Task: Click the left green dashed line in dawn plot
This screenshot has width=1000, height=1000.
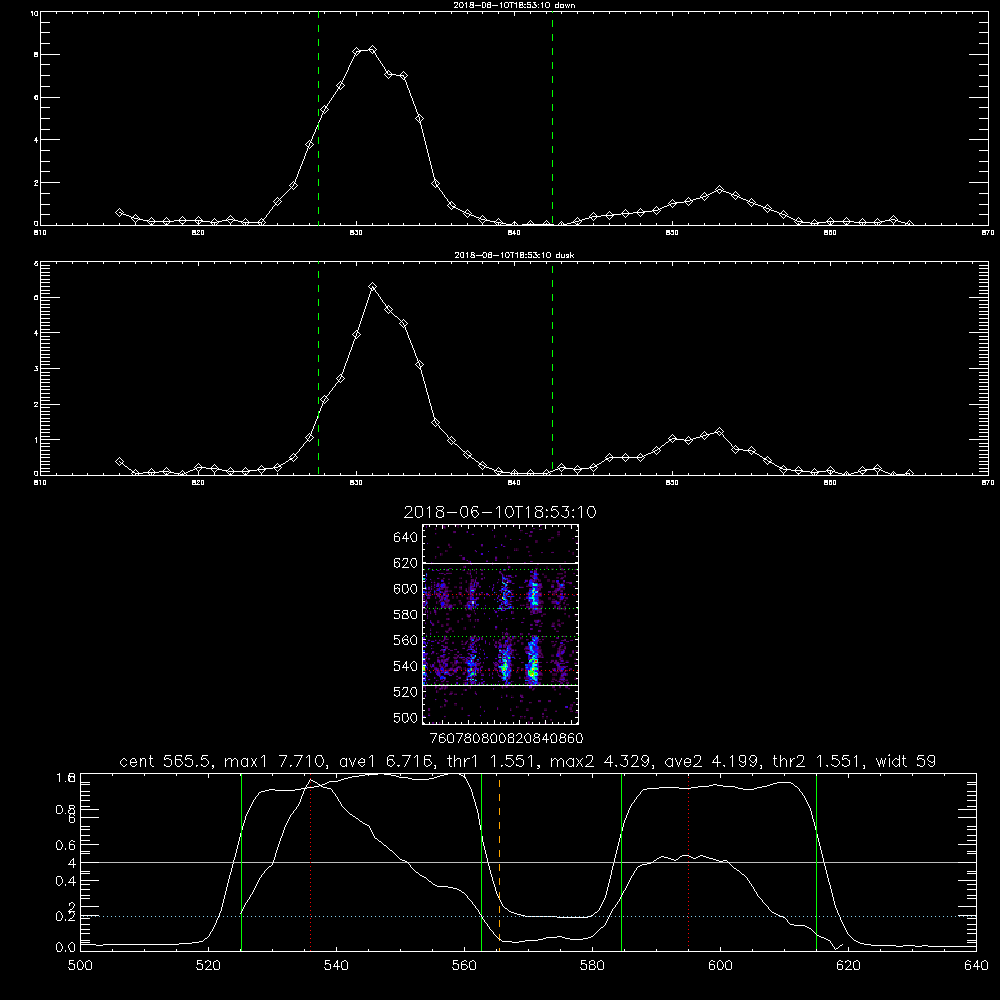Action: coord(318,118)
